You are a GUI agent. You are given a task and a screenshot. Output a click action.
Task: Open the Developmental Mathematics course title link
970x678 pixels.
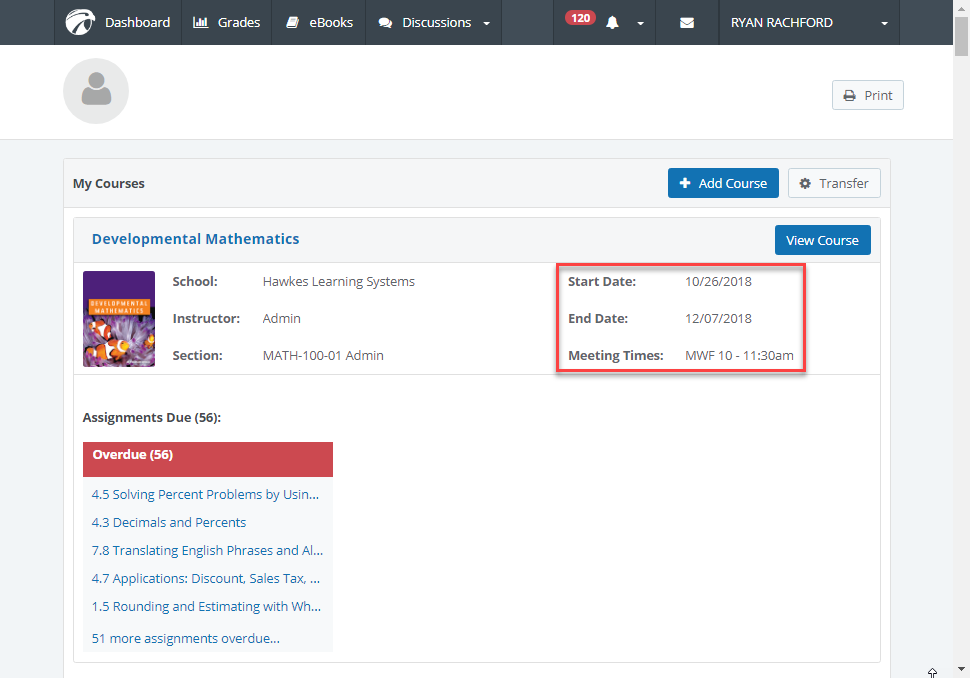(195, 239)
